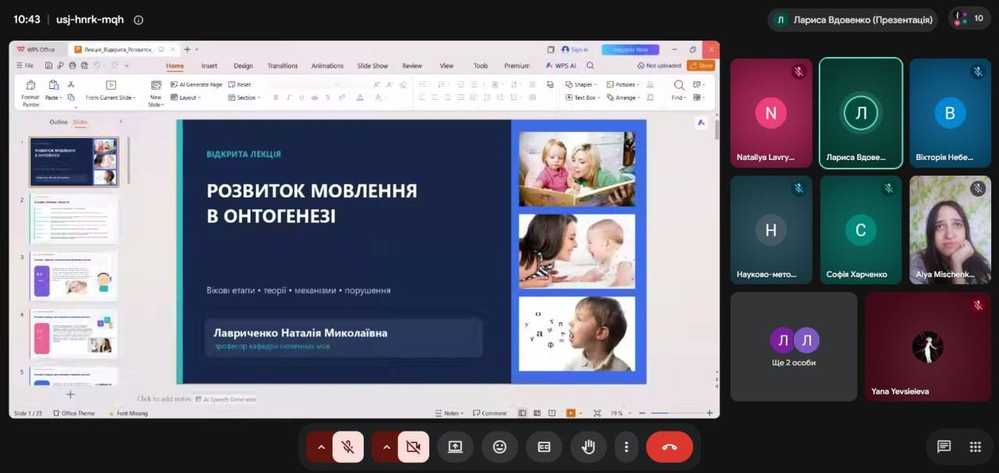
Task: Turn on the camera in Meet controls
Action: tap(413, 447)
